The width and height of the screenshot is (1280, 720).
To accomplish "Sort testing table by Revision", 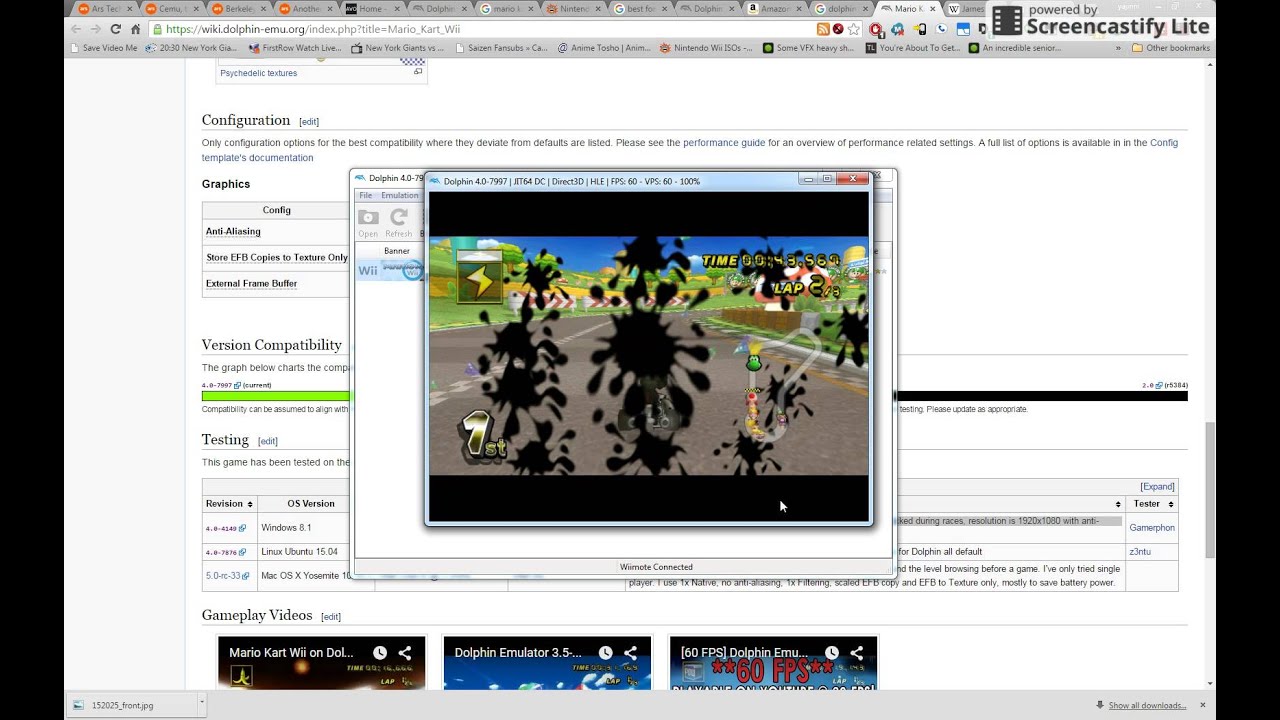I will click(x=229, y=504).
